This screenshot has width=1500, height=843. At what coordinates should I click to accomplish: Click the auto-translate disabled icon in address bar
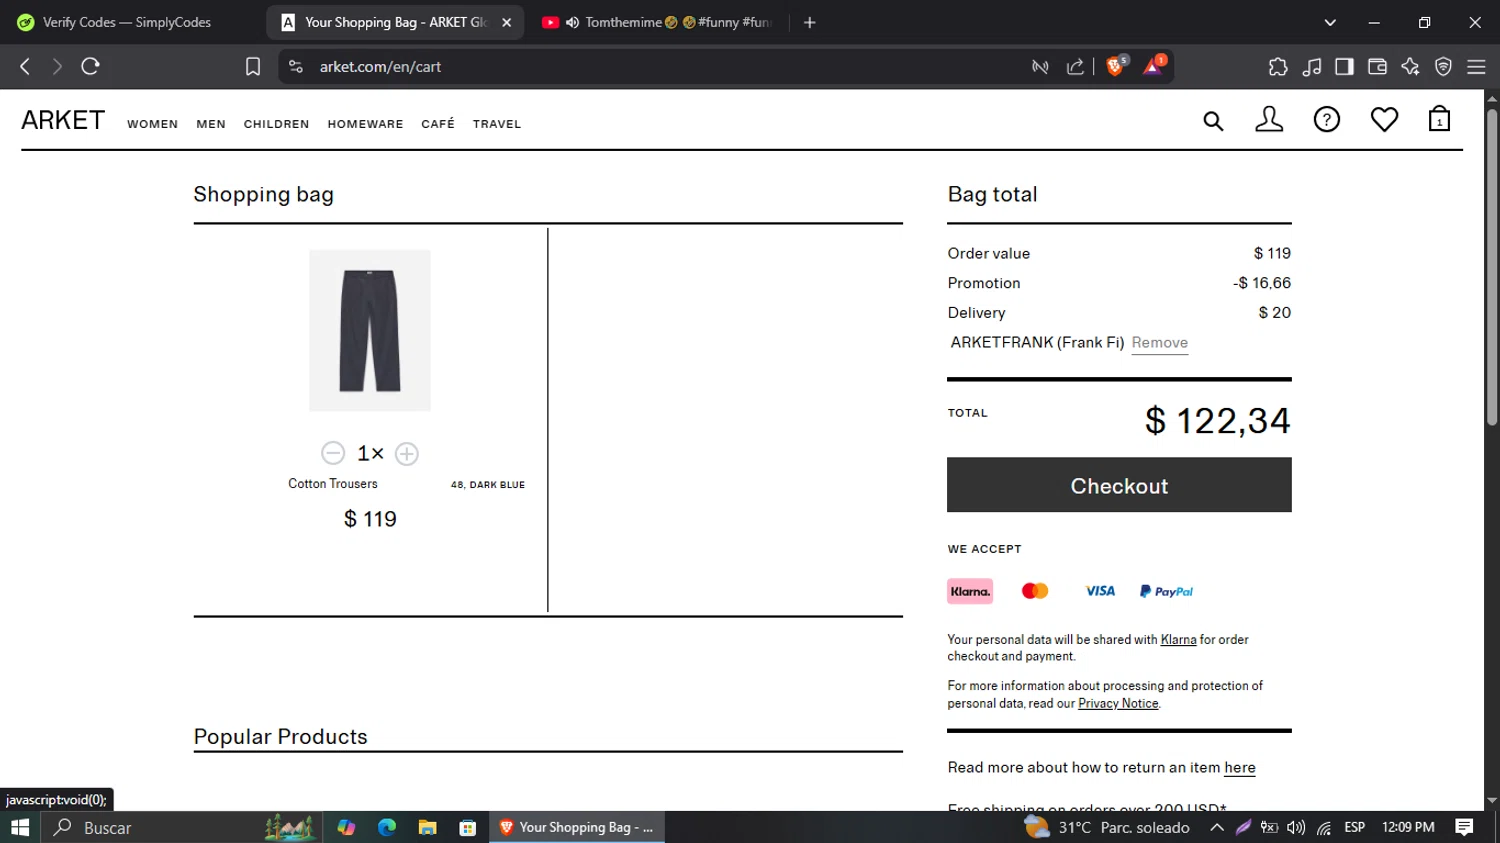[1040, 66]
